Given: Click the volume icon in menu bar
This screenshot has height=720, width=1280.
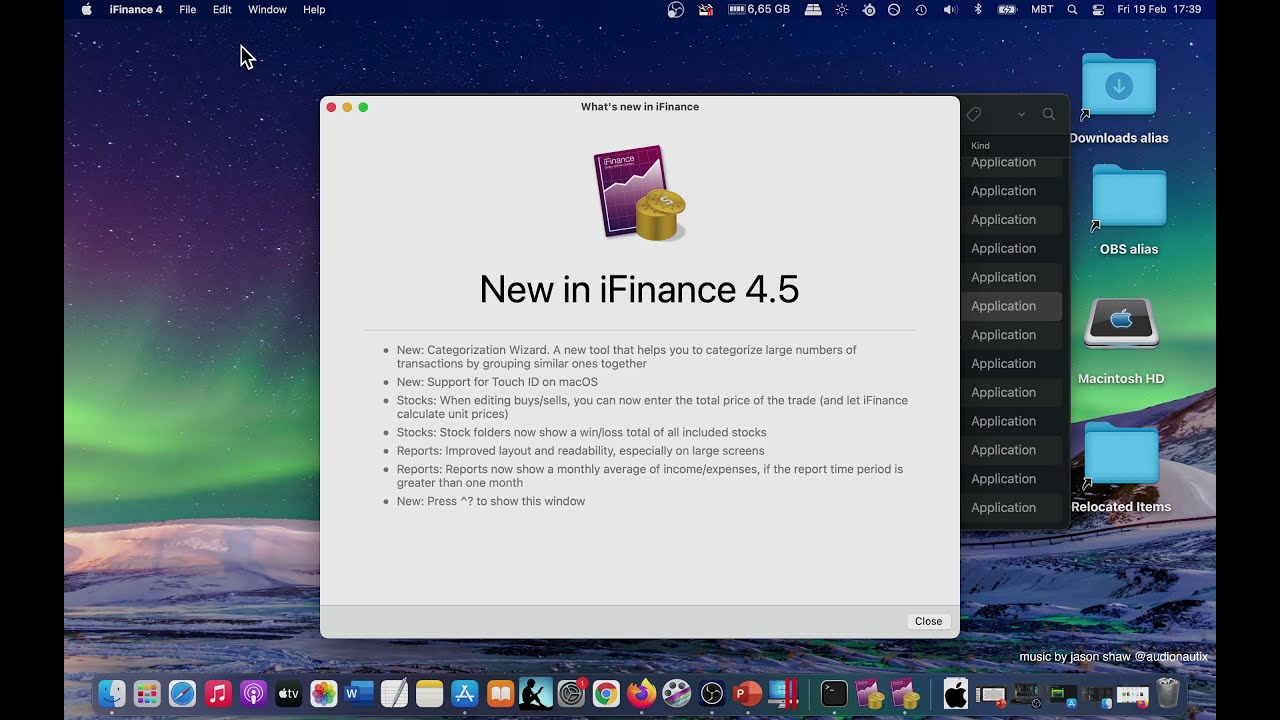Looking at the screenshot, I should click(950, 9).
